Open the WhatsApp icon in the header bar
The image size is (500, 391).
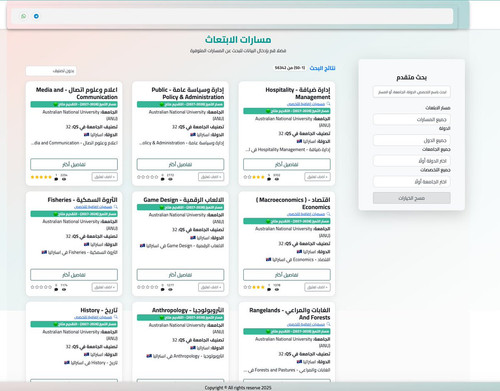pos(23,16)
